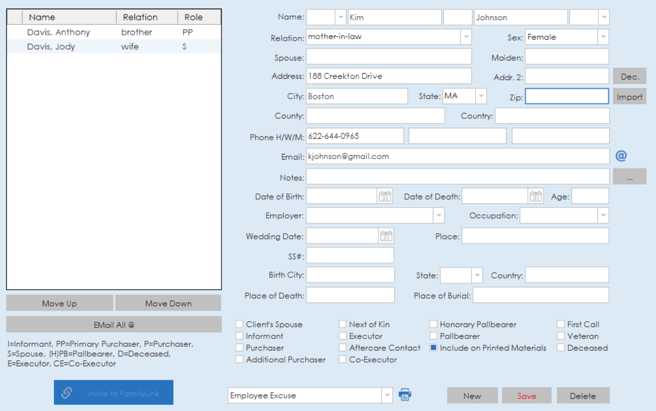Image resolution: width=656 pixels, height=411 pixels.
Task: Enable the Veteran checkbox
Action: [x=561, y=336]
